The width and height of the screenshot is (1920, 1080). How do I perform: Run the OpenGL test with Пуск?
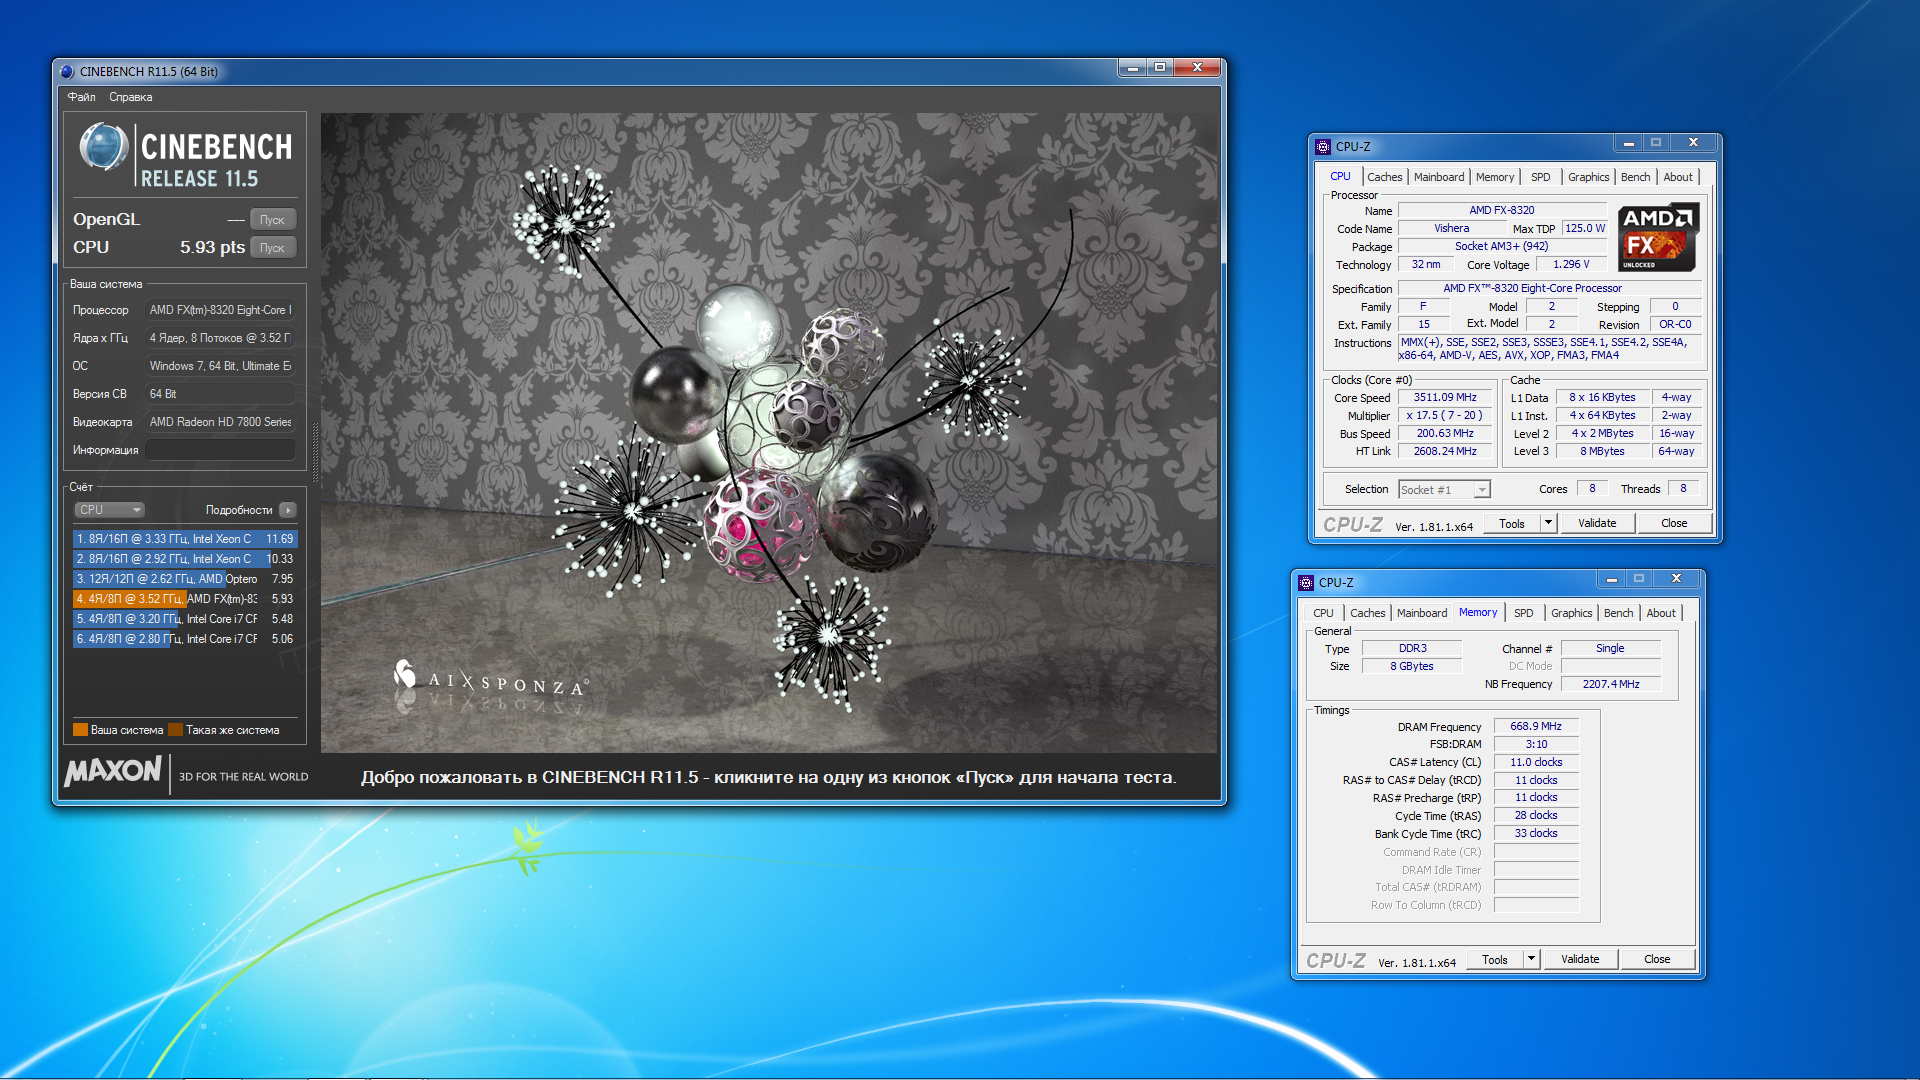[x=272, y=219]
